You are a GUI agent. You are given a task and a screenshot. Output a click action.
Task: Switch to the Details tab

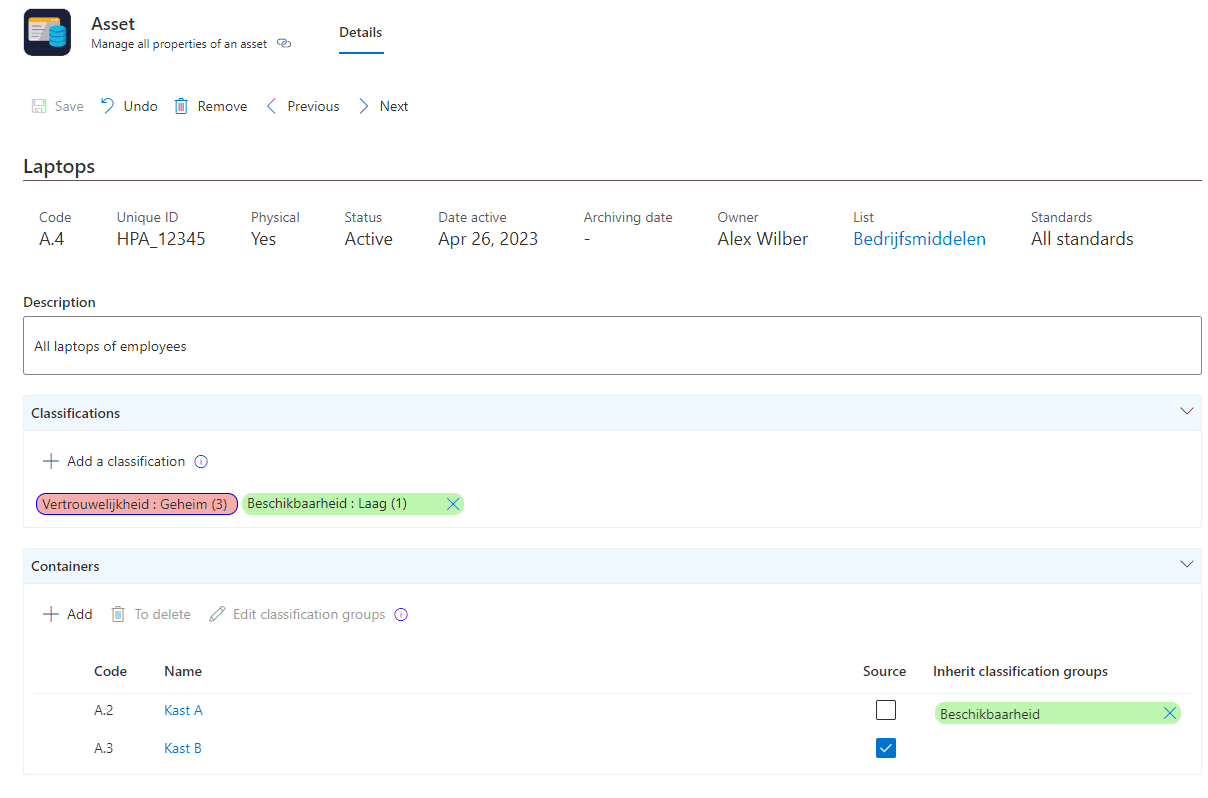click(x=360, y=32)
